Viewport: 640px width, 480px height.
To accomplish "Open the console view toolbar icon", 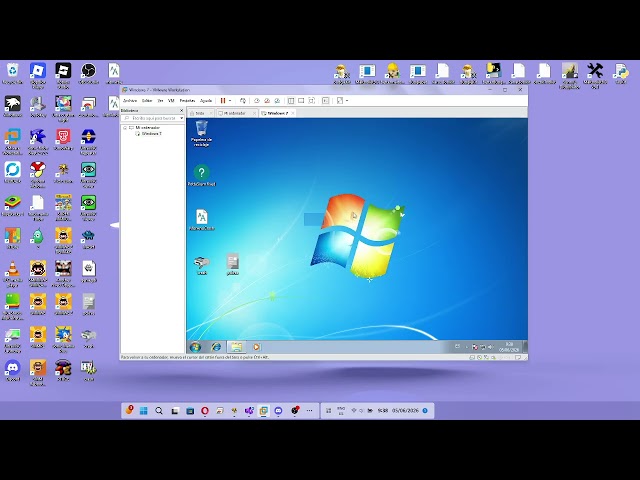I will click(326, 100).
